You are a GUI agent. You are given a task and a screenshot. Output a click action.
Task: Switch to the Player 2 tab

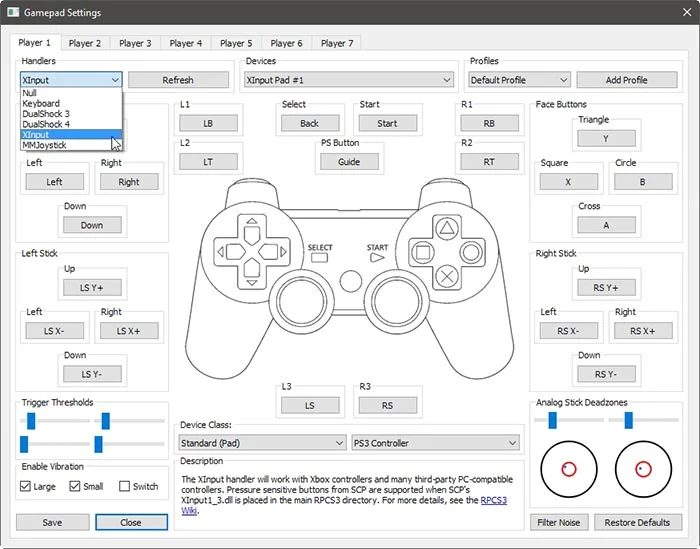(85, 43)
